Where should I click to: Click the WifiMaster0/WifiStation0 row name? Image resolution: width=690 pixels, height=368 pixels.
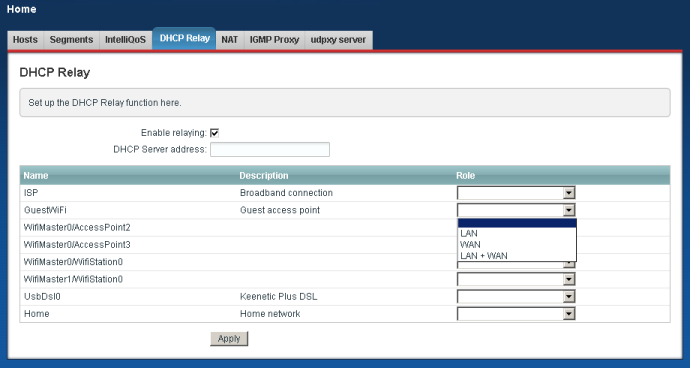pos(73,262)
